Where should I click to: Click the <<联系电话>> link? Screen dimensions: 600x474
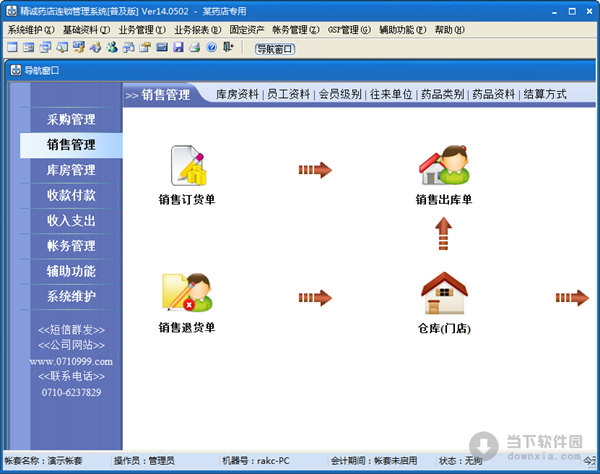(x=71, y=377)
